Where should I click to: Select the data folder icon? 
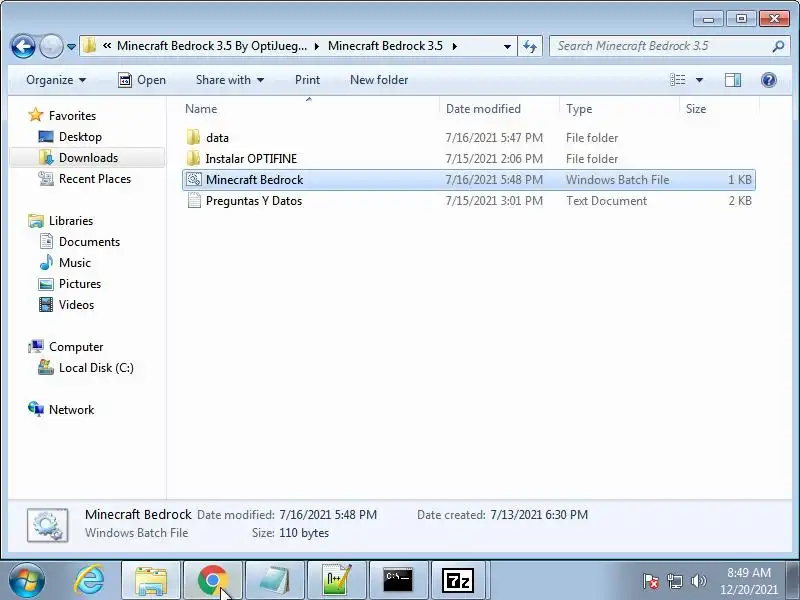point(193,137)
